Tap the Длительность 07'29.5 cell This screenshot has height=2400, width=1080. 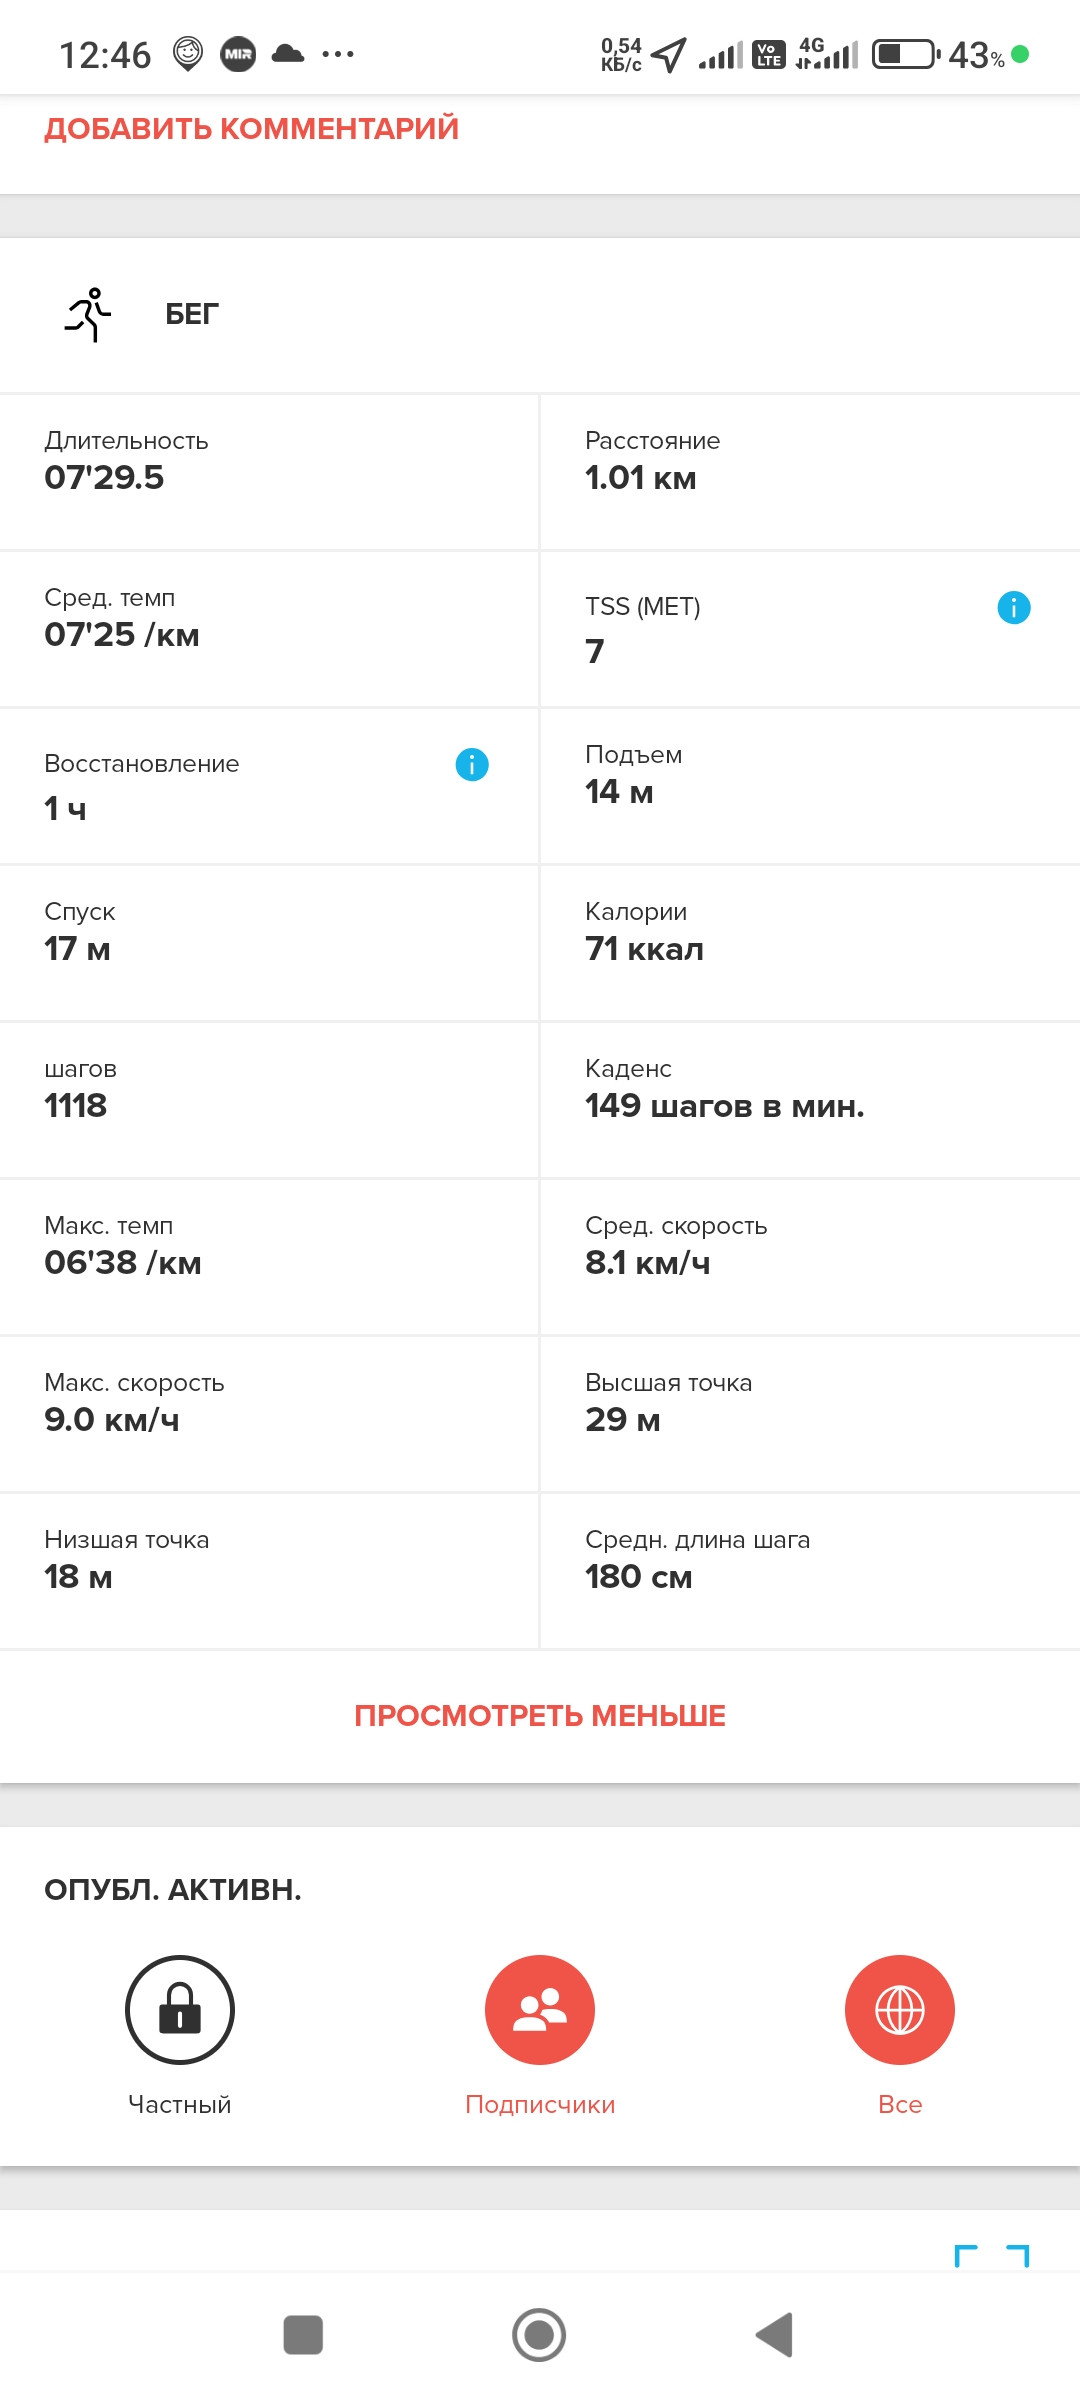click(x=269, y=472)
